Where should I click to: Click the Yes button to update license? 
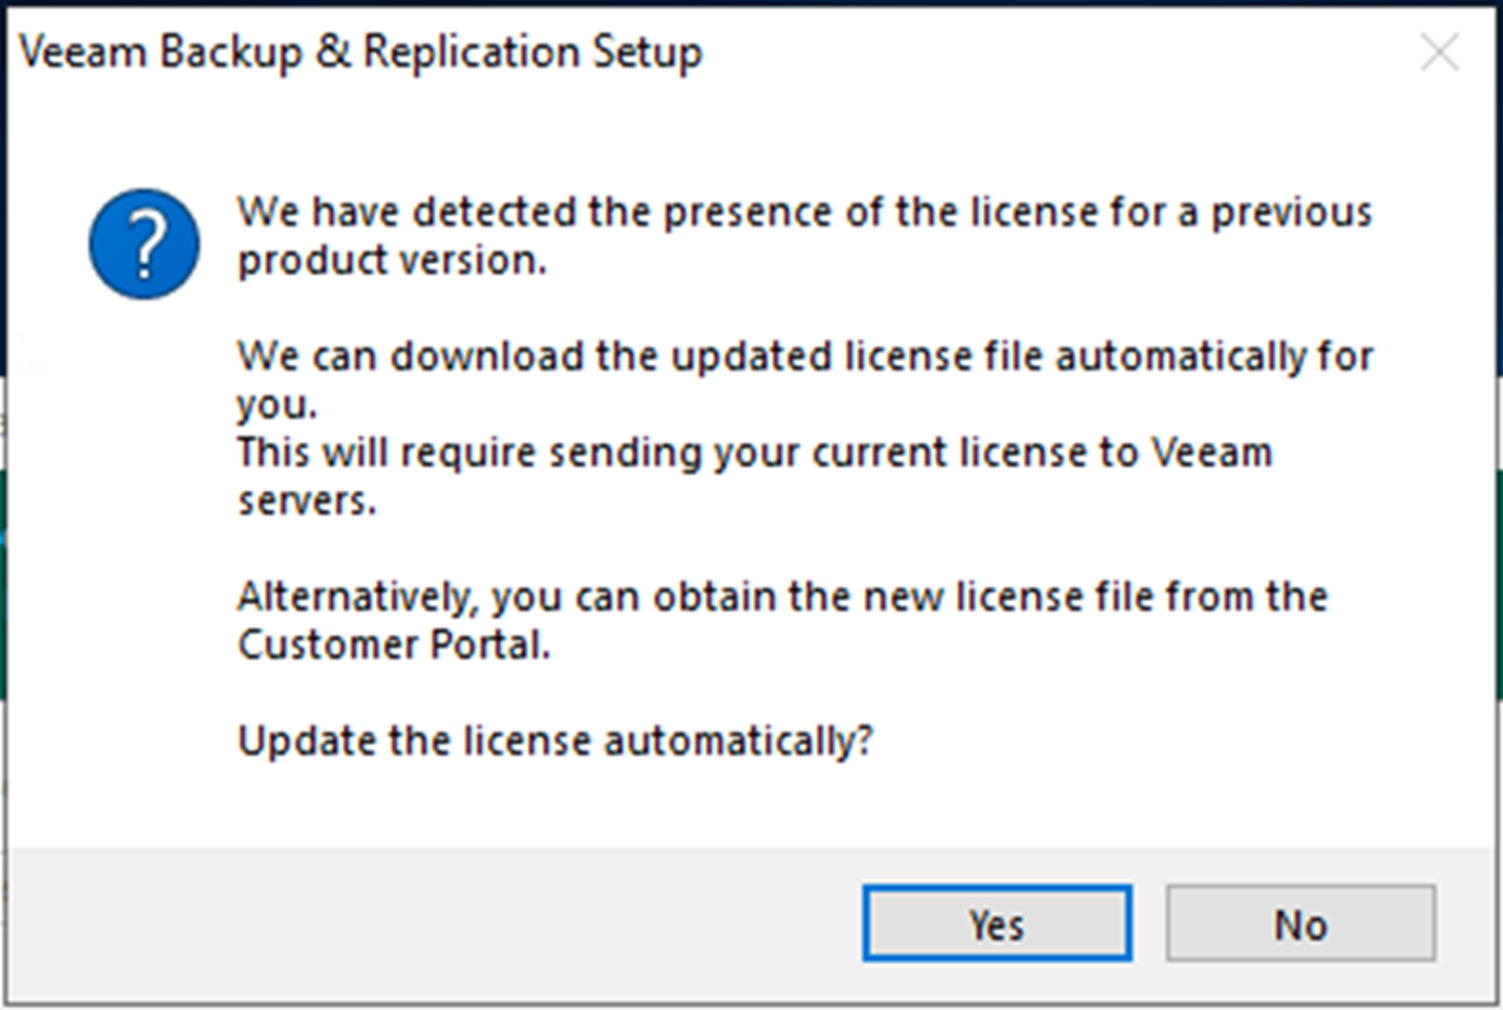(x=997, y=923)
